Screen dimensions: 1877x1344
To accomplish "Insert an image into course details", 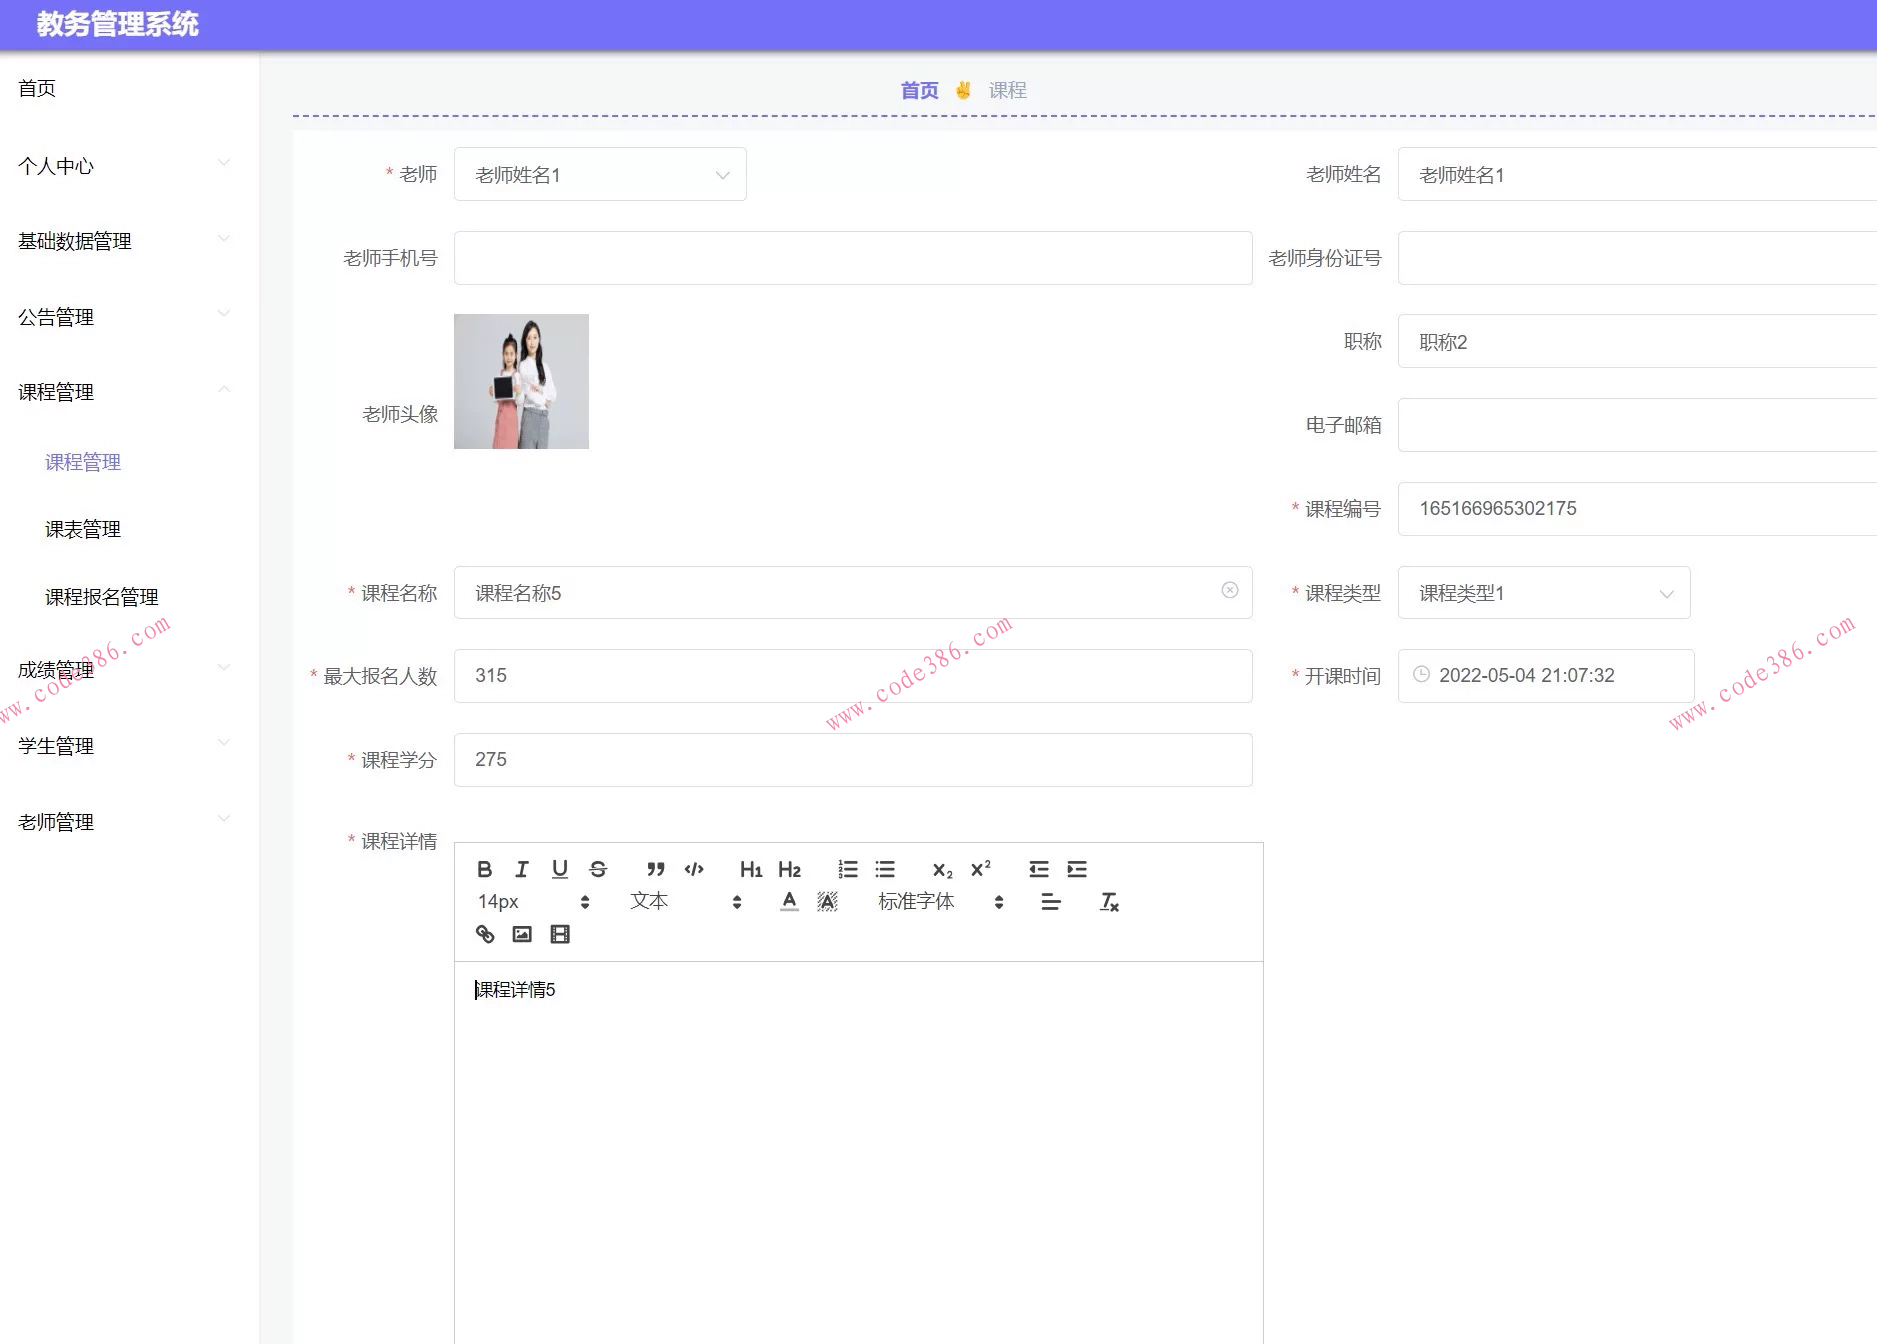I will pyautogui.click(x=521, y=934).
